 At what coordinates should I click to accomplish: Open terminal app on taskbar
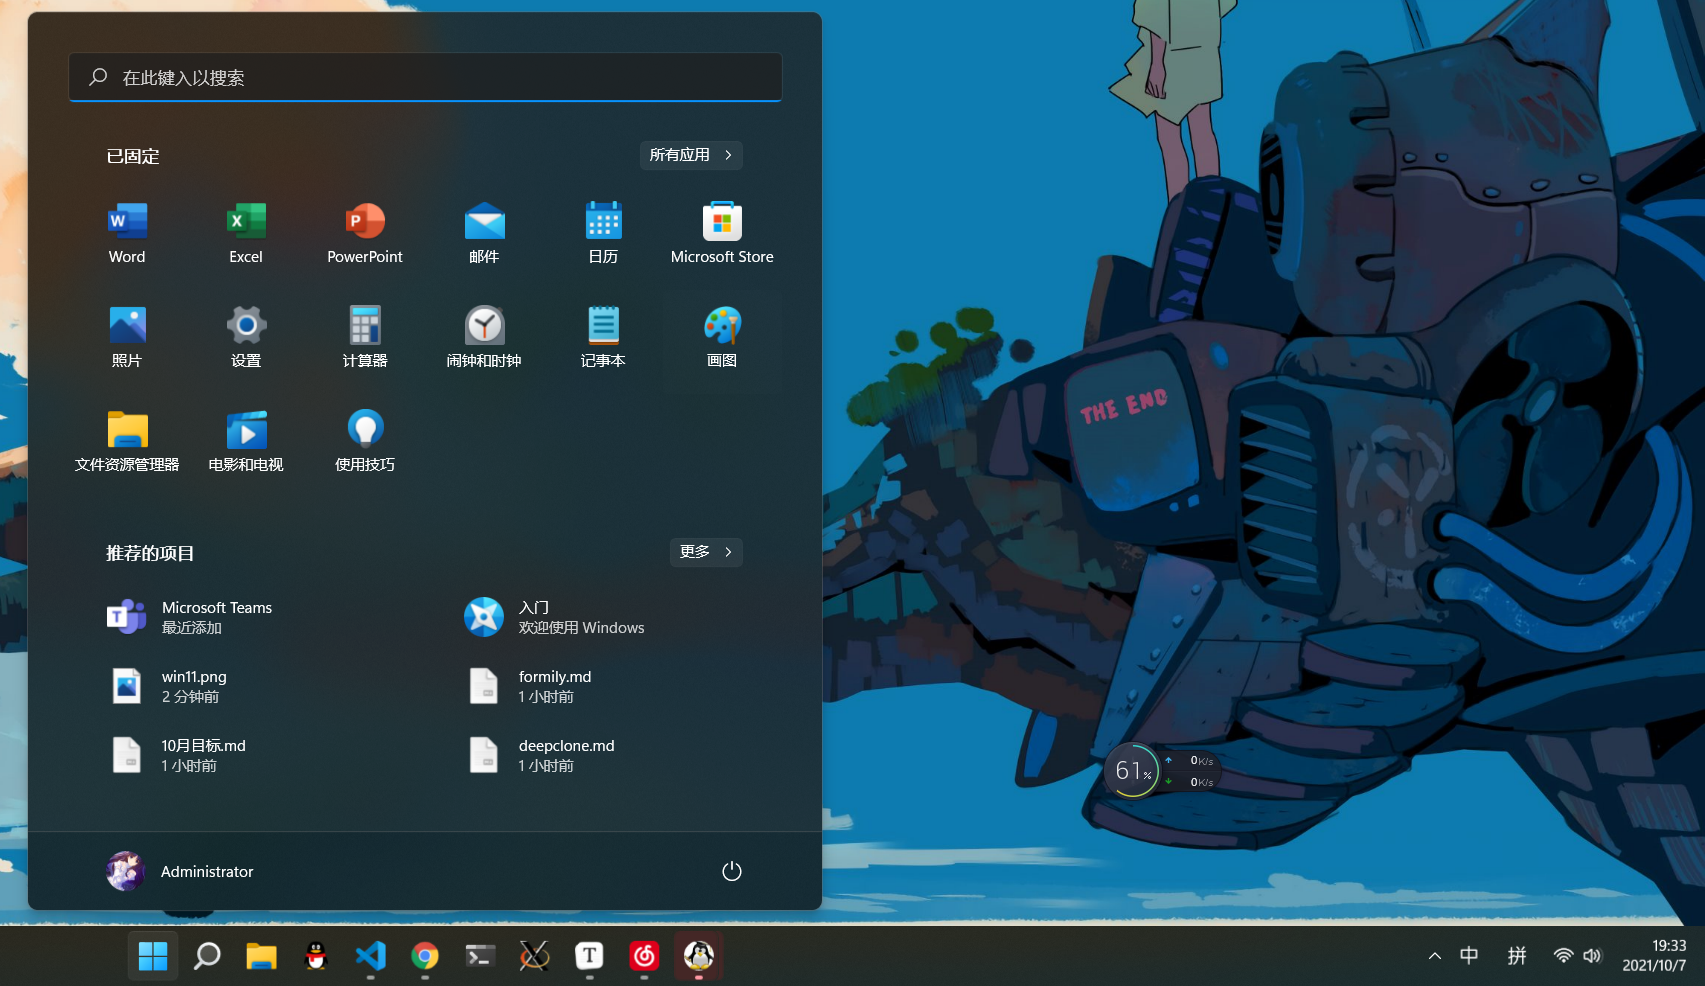(x=480, y=957)
